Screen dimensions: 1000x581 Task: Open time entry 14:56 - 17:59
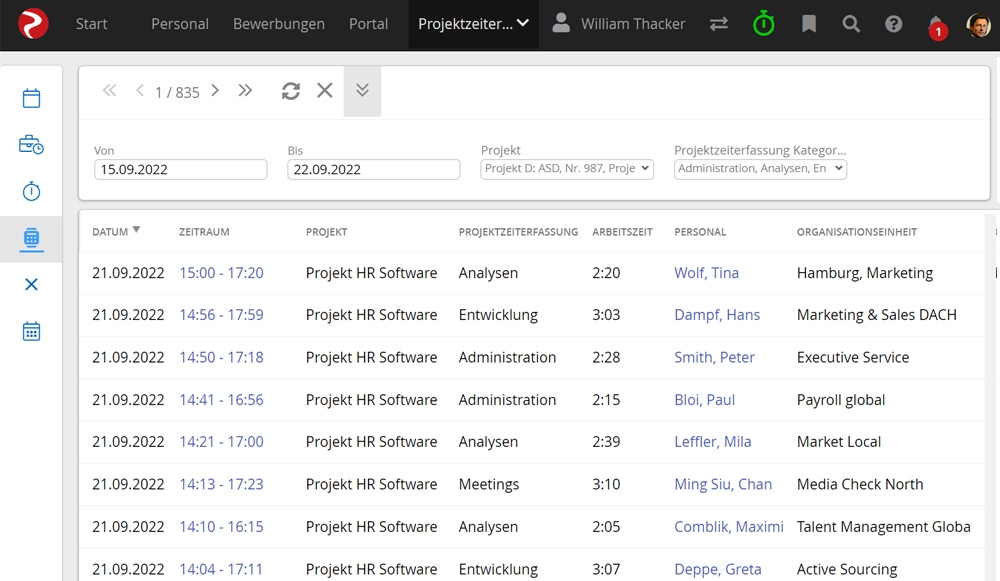pos(221,315)
